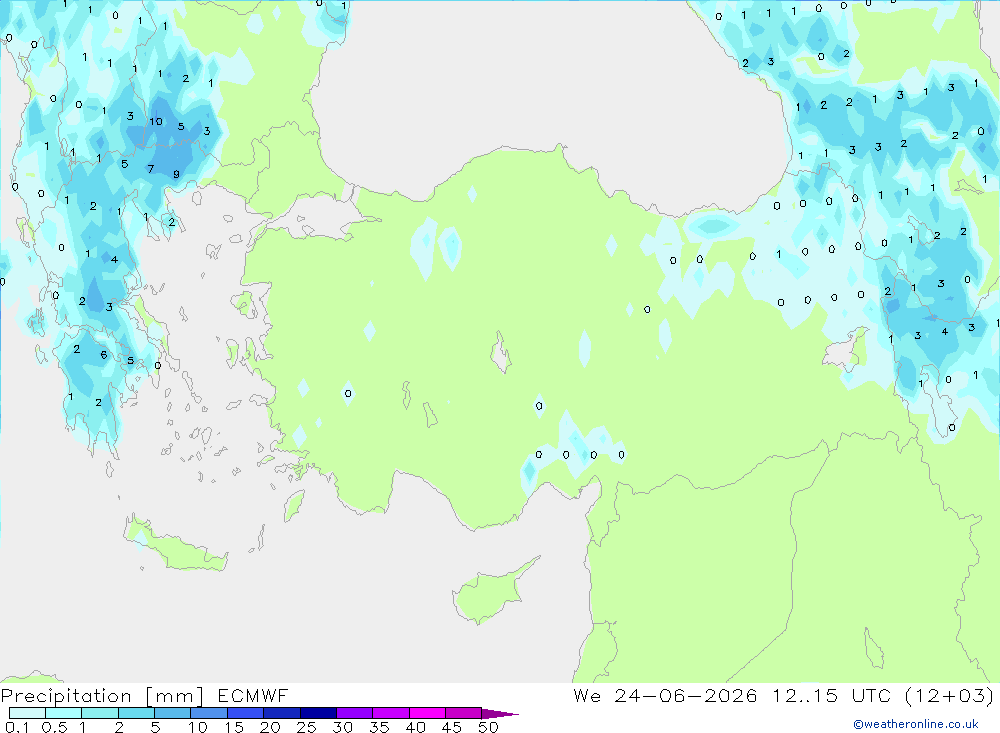Viewport: 1000px width, 733px height.
Task: Click the '10' precipitation value on the map
Action: coord(156,121)
